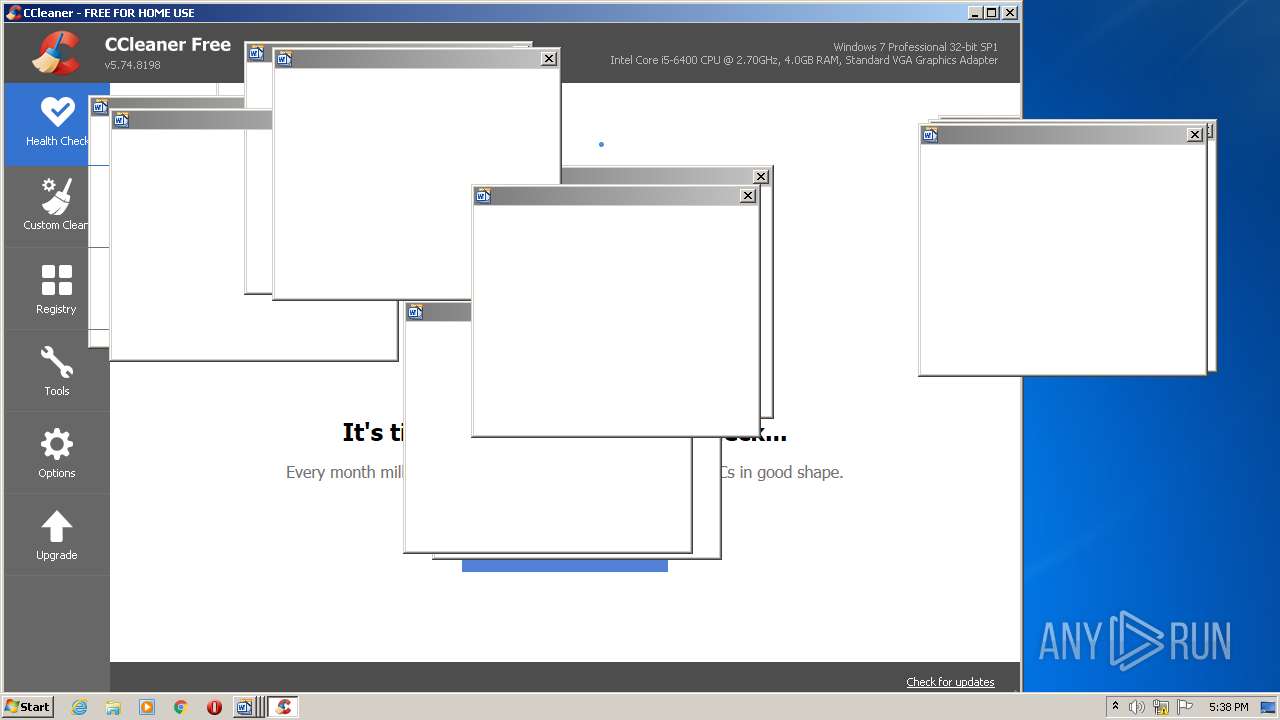1280x720 pixels.
Task: Click the Word icon of center front popup
Action: pyautogui.click(x=483, y=196)
